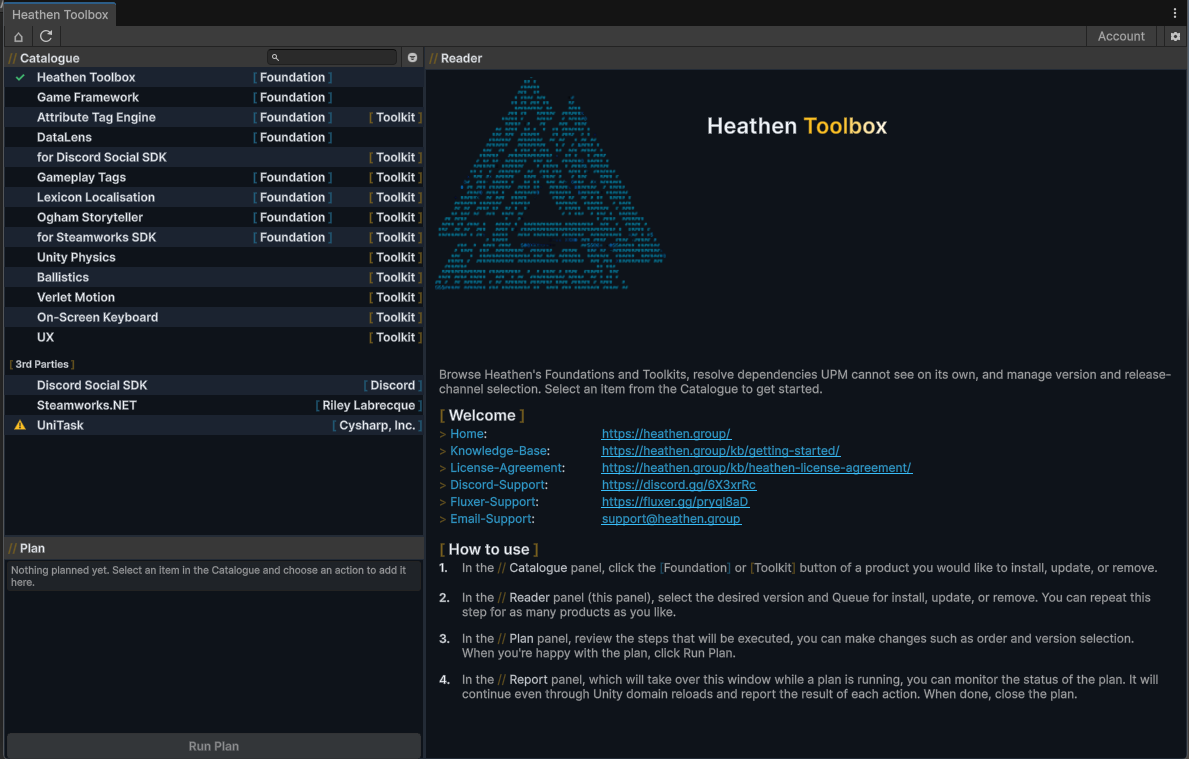Image resolution: width=1189 pixels, height=759 pixels.
Task: Open the https://heathen.group/ link
Action: [666, 434]
